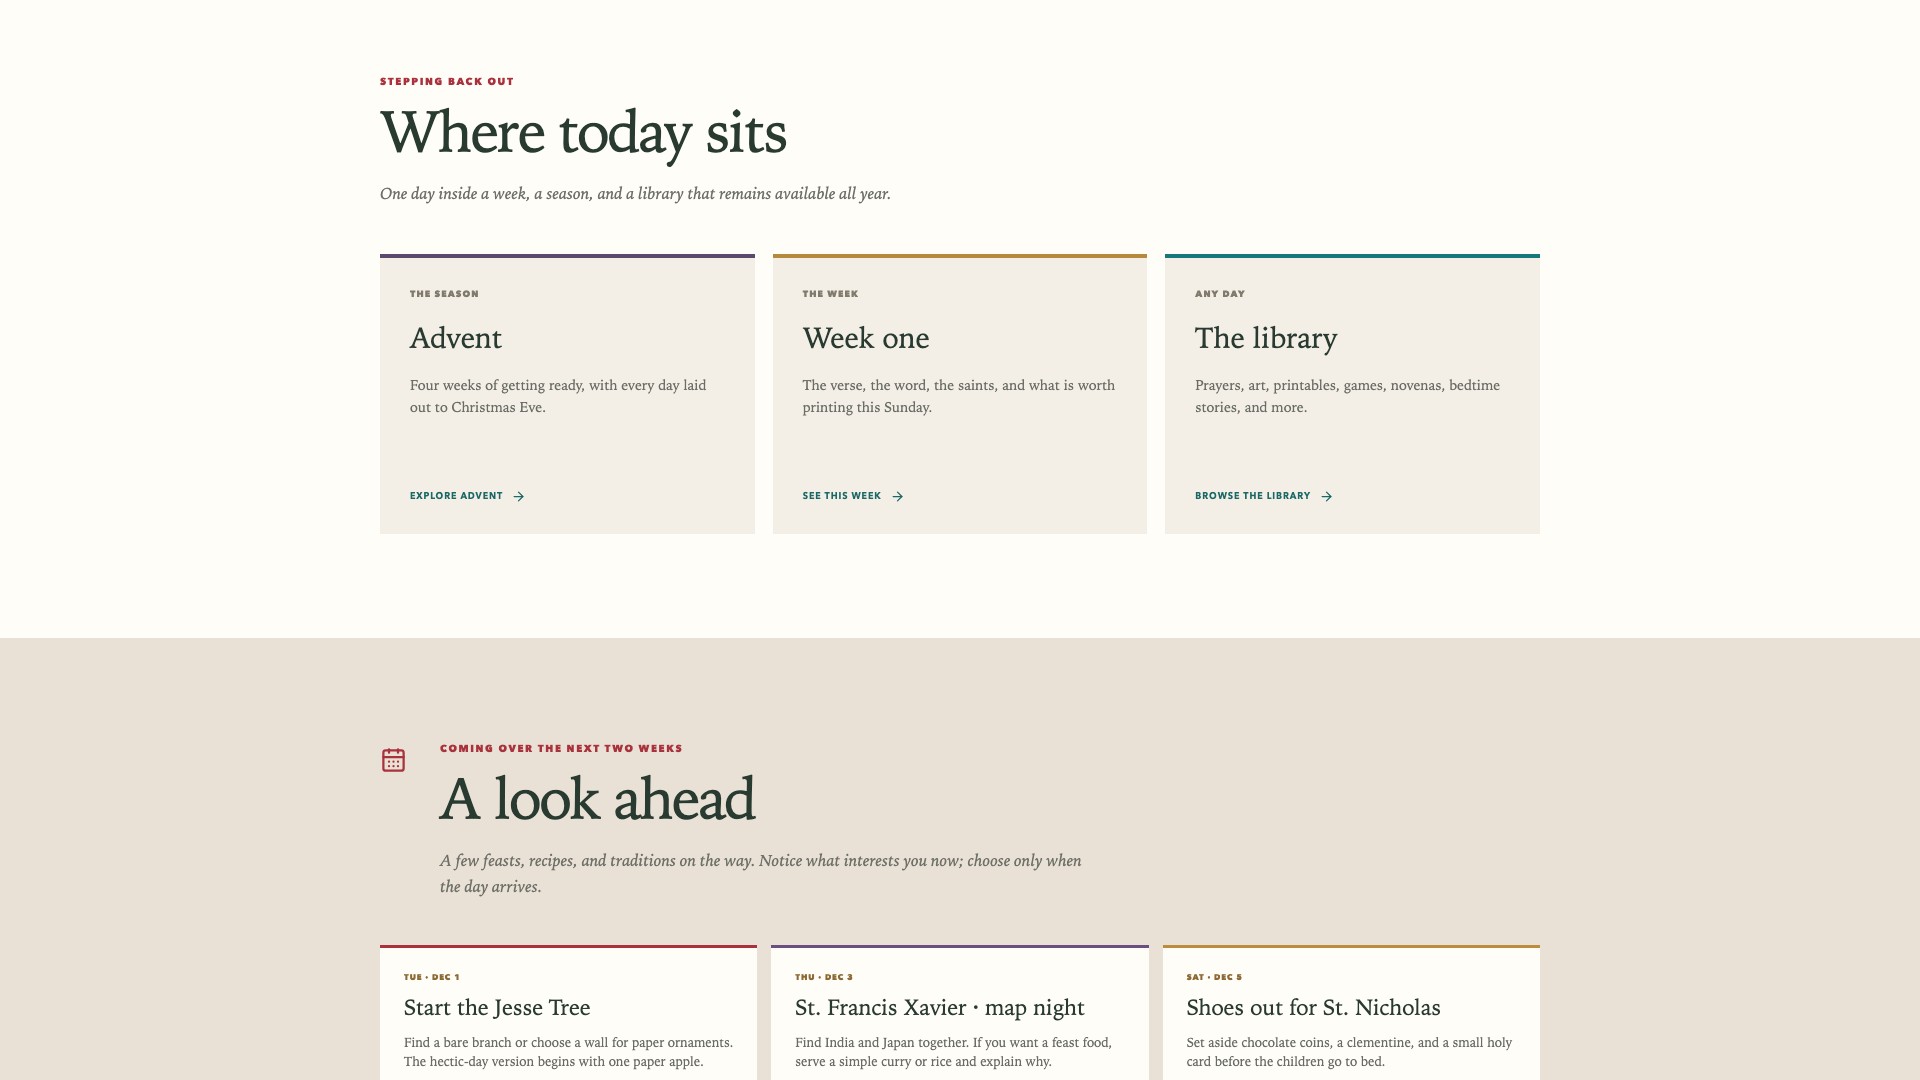Viewport: 1920px width, 1080px height.
Task: Click the Tue Dec 1 date label
Action: (x=432, y=977)
